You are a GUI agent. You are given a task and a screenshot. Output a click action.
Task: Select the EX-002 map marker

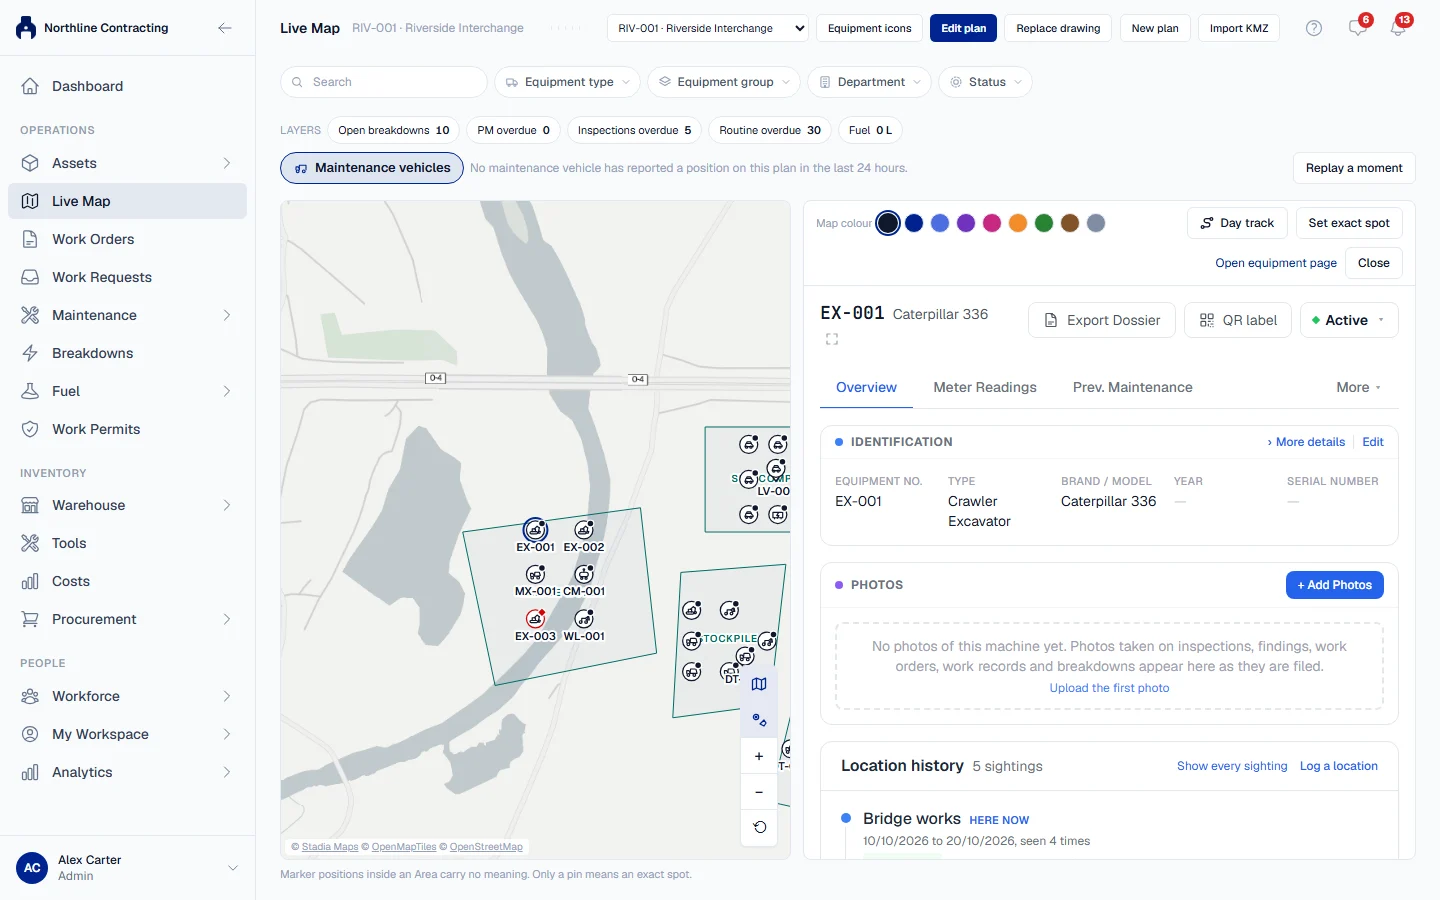[584, 530]
